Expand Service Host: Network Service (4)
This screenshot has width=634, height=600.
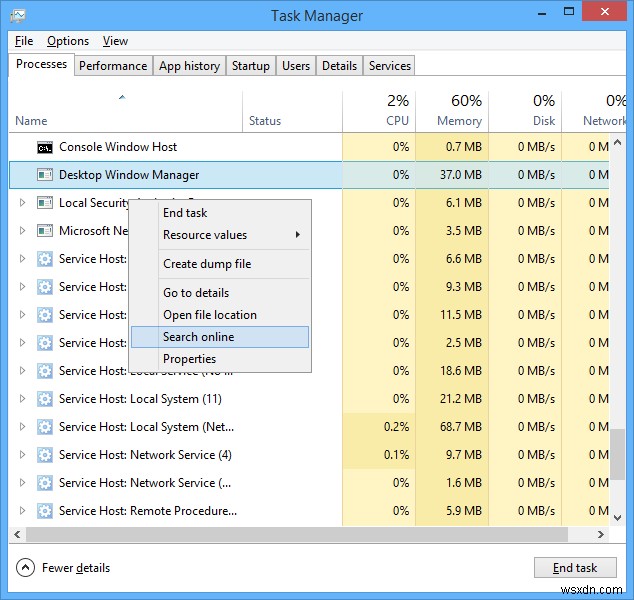[23, 454]
